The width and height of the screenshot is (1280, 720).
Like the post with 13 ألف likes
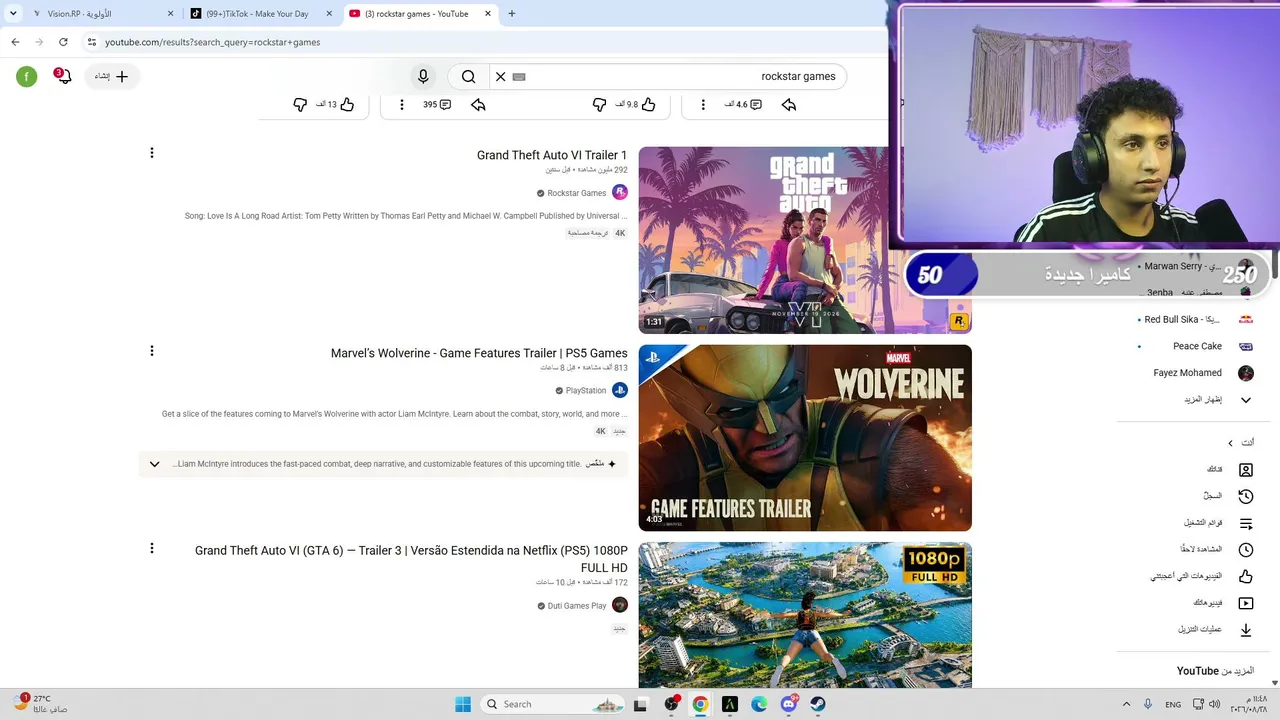click(347, 104)
